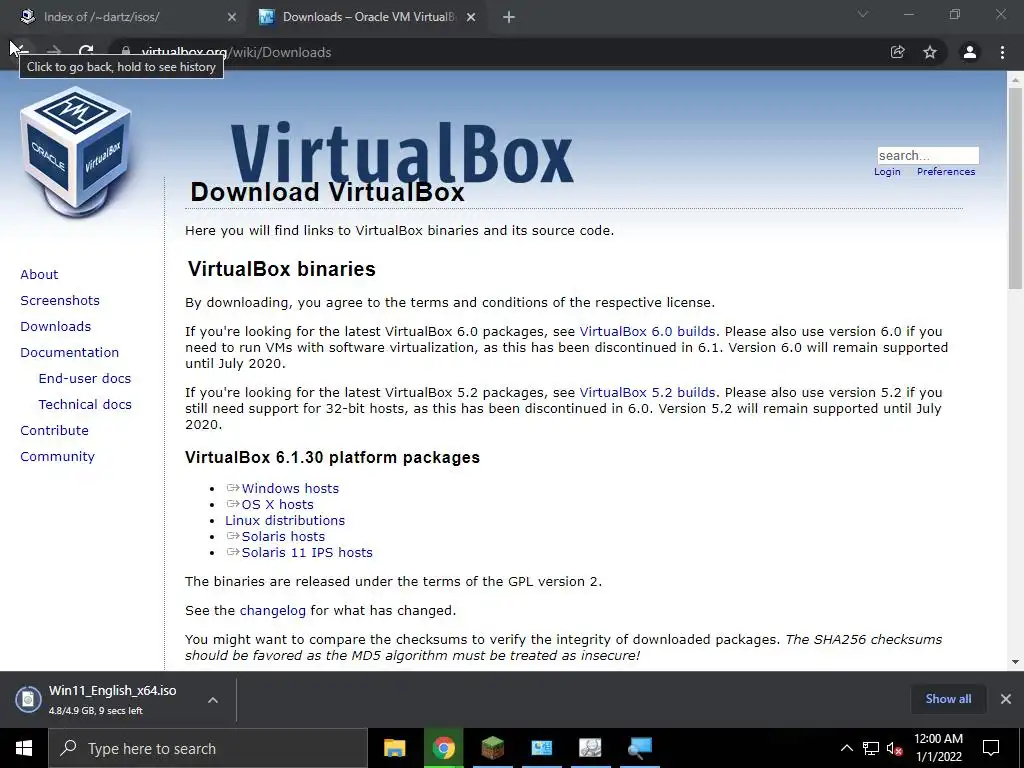Open Documentation in the sidebar
The height and width of the screenshot is (768, 1024).
[69, 353]
